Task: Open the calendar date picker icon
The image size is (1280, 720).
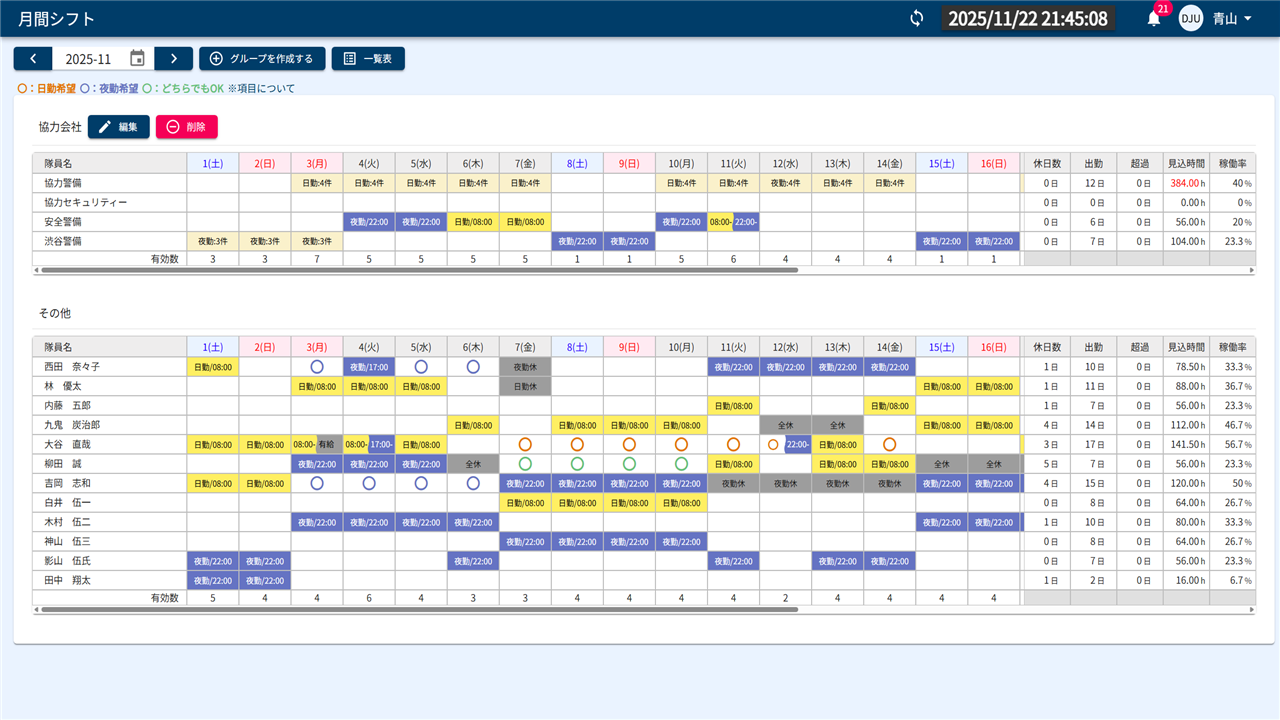Action: (138, 59)
